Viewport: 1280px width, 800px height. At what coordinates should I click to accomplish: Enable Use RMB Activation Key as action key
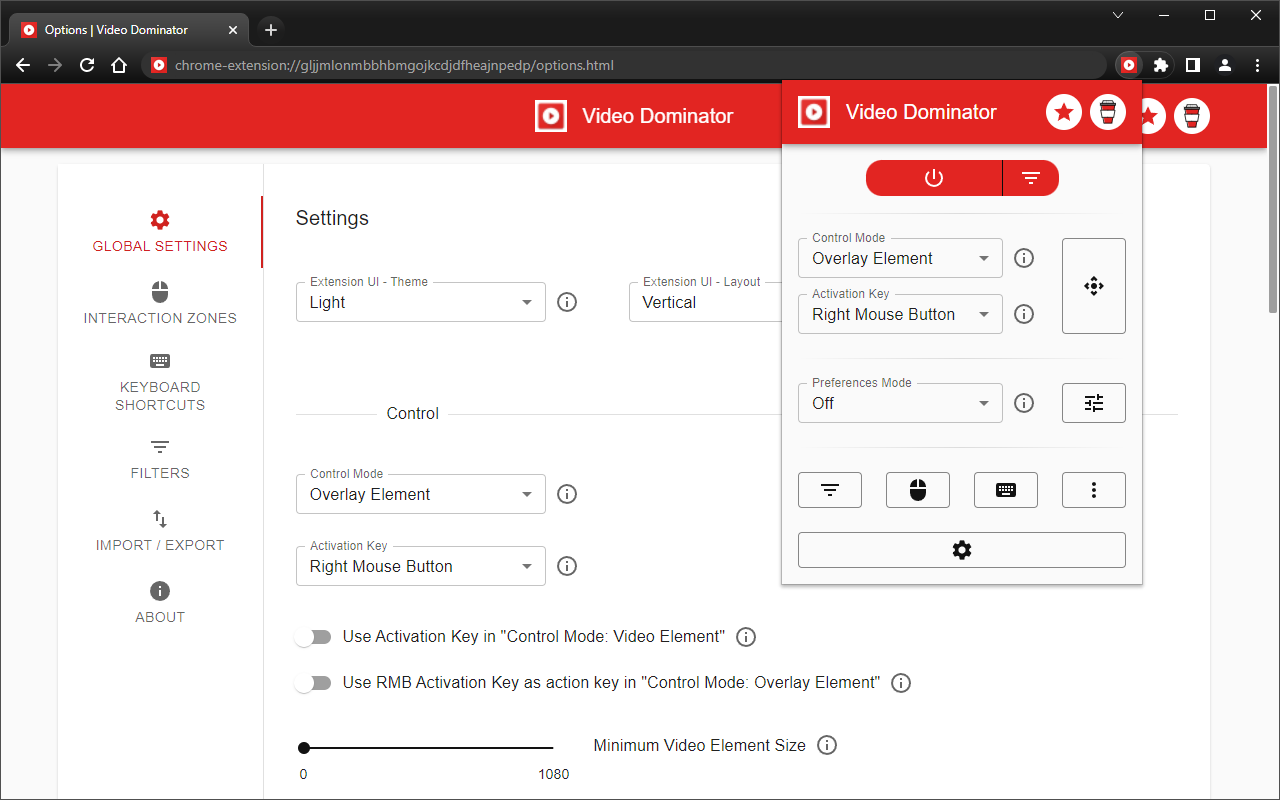(313, 683)
